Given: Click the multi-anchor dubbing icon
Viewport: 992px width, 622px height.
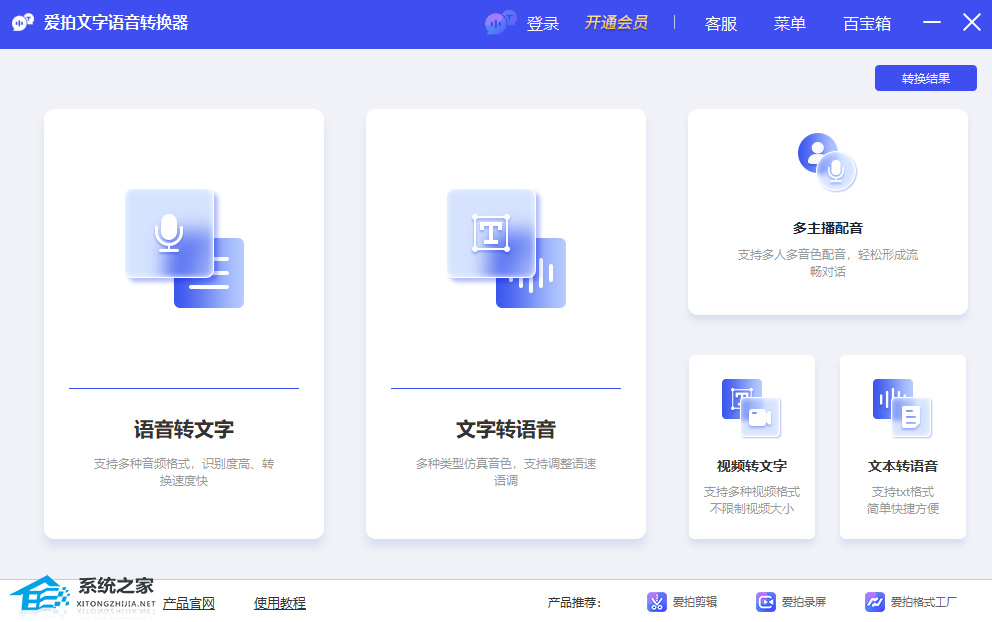Looking at the screenshot, I should (828, 162).
